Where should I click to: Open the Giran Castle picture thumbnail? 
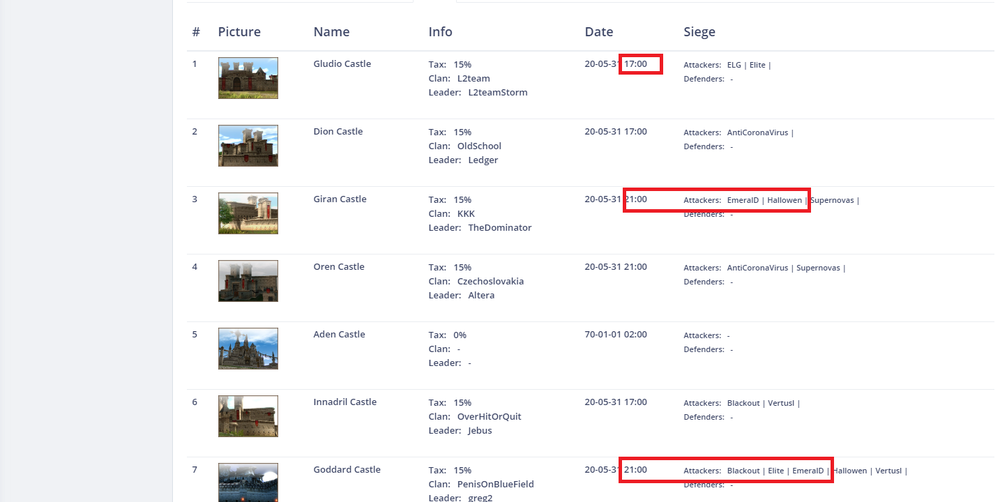coord(248,214)
